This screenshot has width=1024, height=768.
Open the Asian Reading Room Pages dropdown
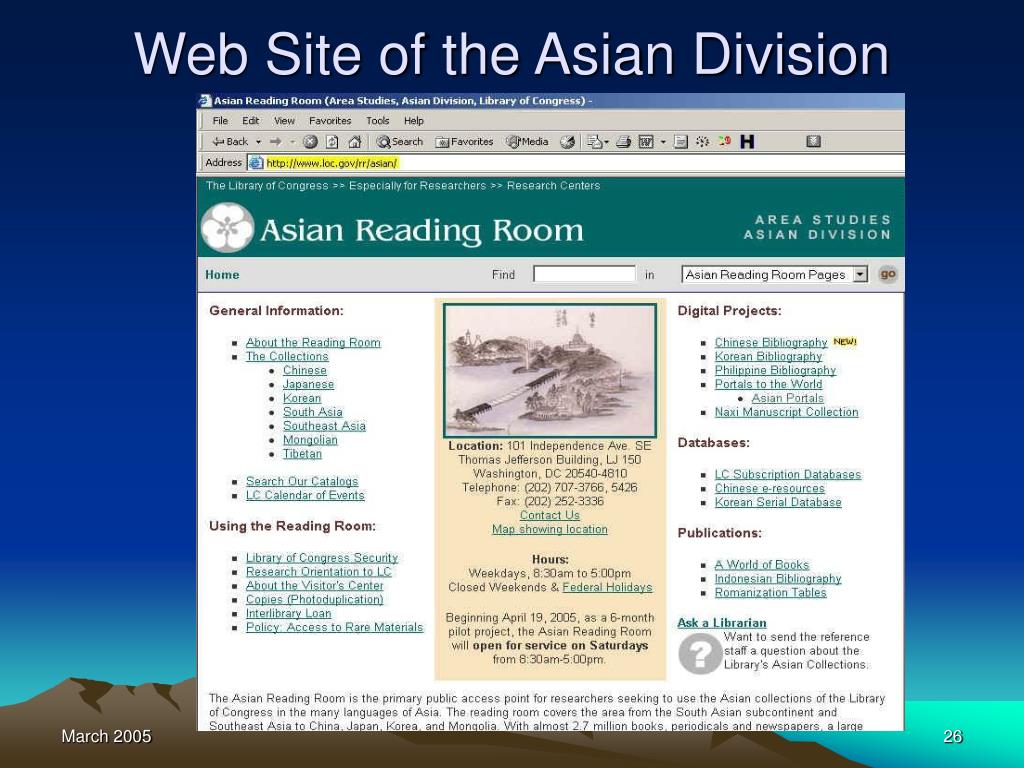pos(774,274)
